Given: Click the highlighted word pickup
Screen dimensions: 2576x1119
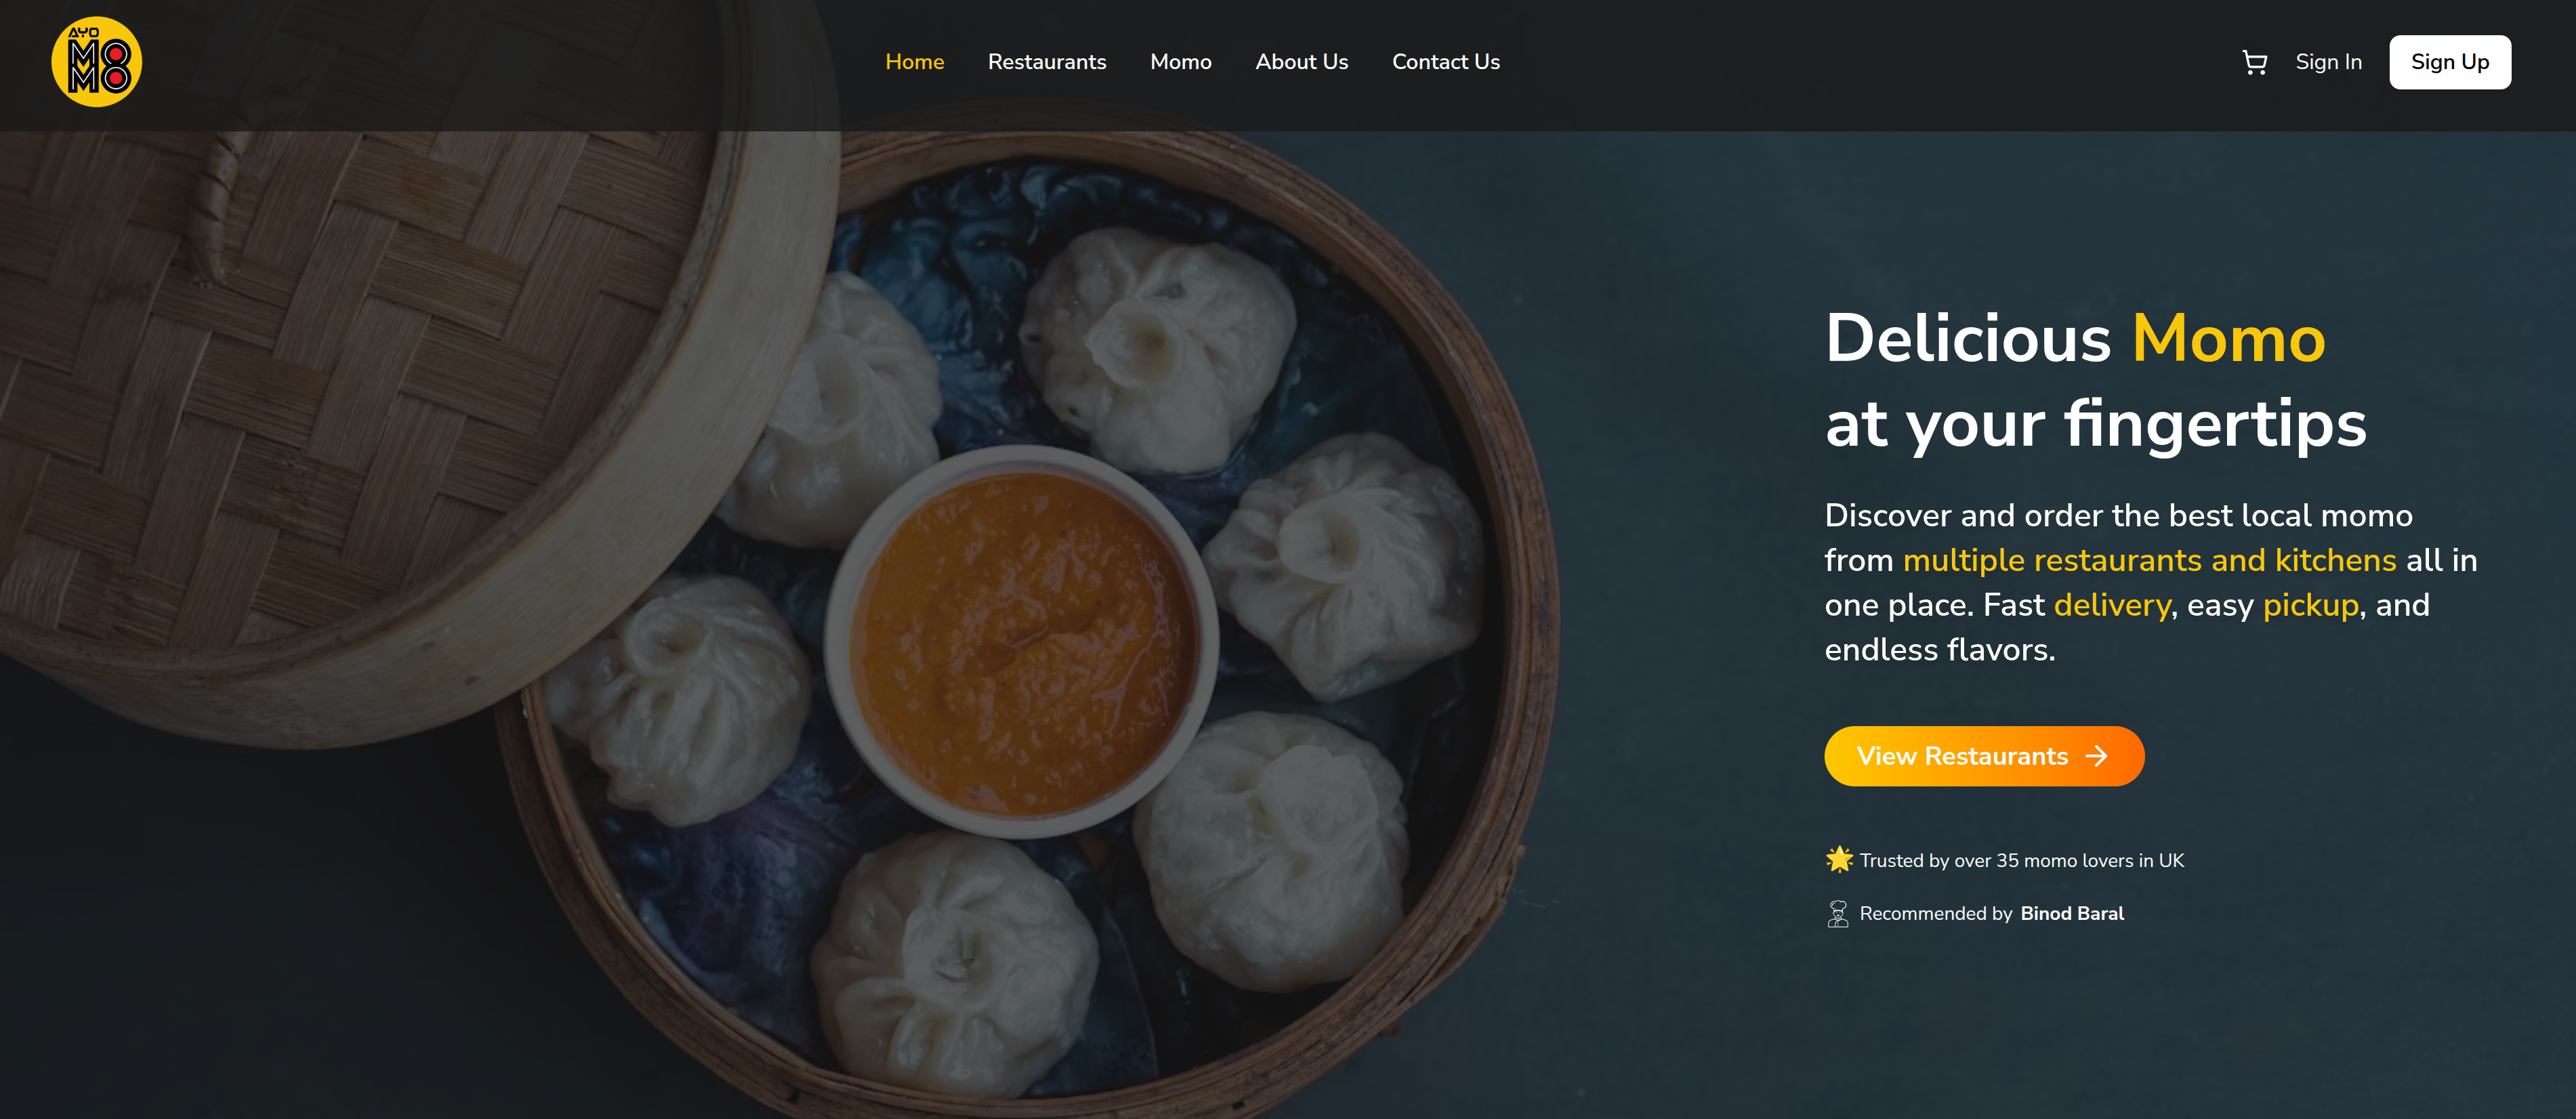Looking at the screenshot, I should tap(2310, 606).
